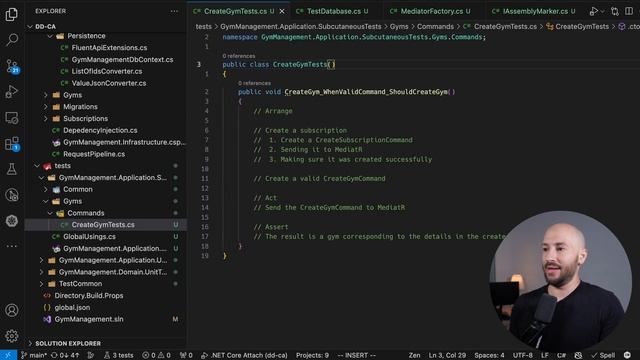The image size is (640, 360).
Task: Click the LF end-of-line status item
Action: (544, 355)
